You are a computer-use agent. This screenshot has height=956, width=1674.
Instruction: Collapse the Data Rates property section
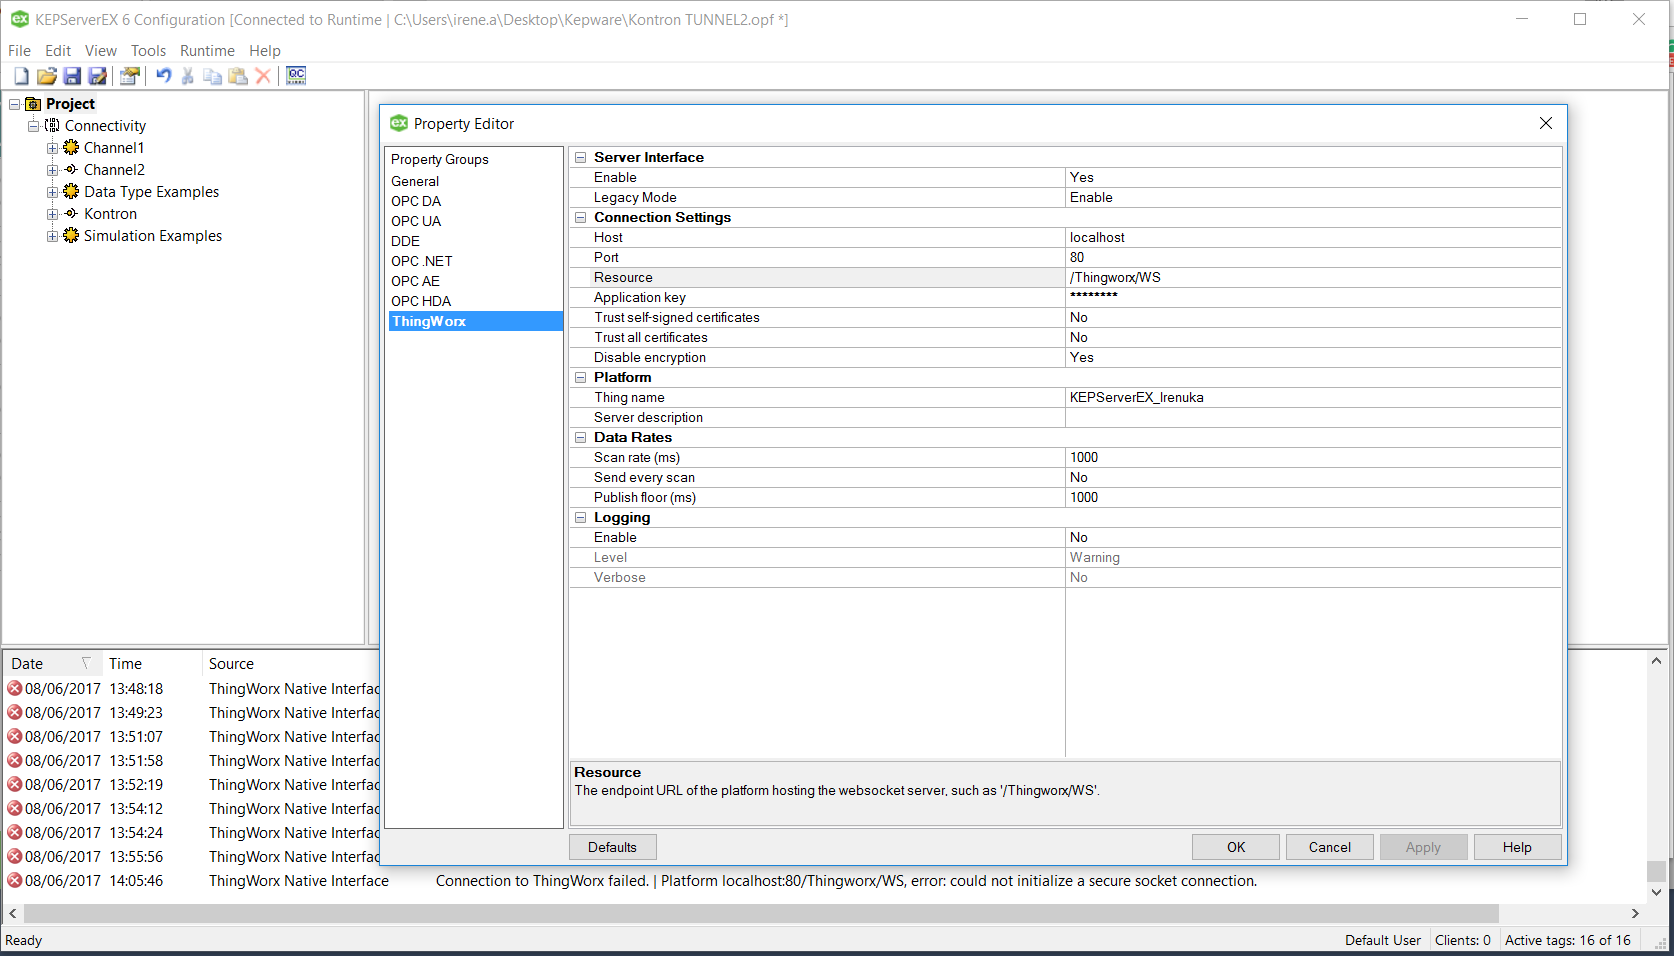[x=580, y=438]
